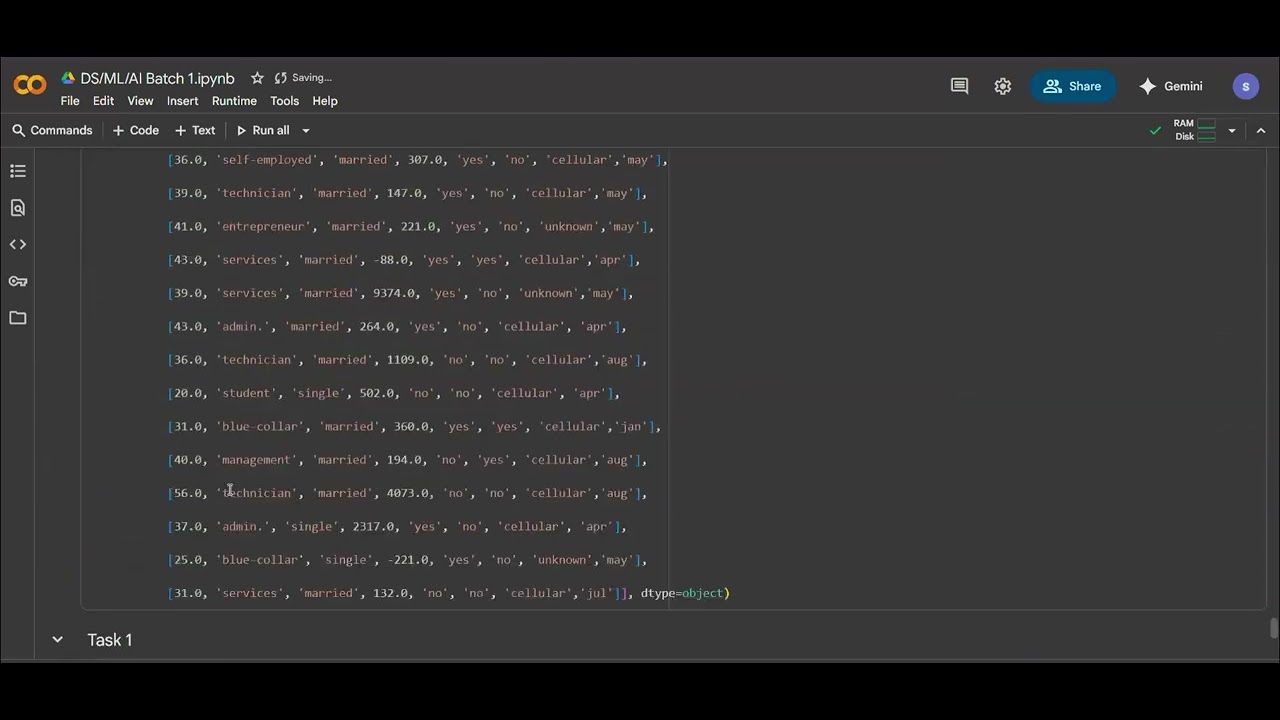Click the row ending in 'jan'
Viewport: 1280px width, 720px height.
point(415,427)
